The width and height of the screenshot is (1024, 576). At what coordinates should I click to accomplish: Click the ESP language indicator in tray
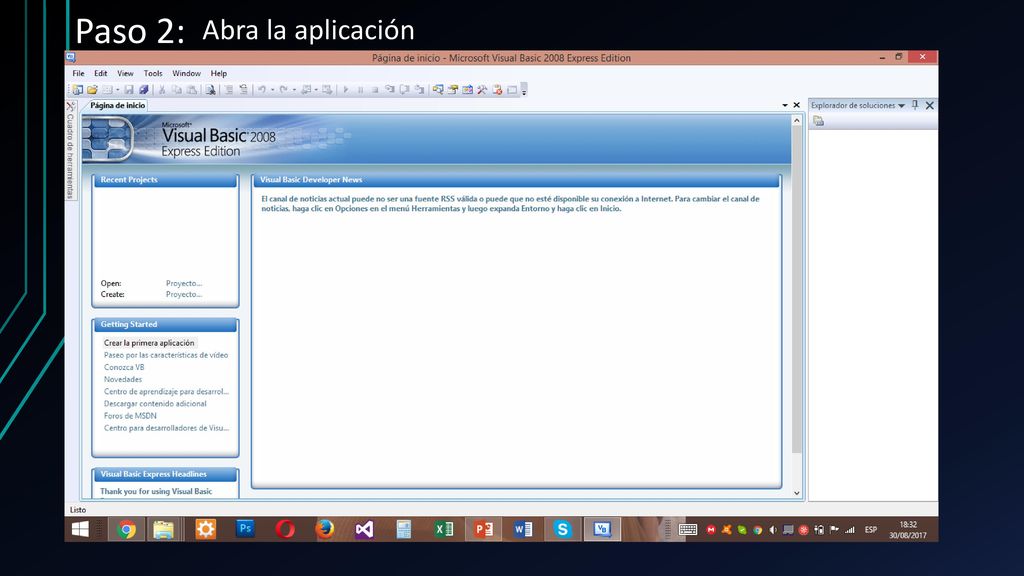871,530
